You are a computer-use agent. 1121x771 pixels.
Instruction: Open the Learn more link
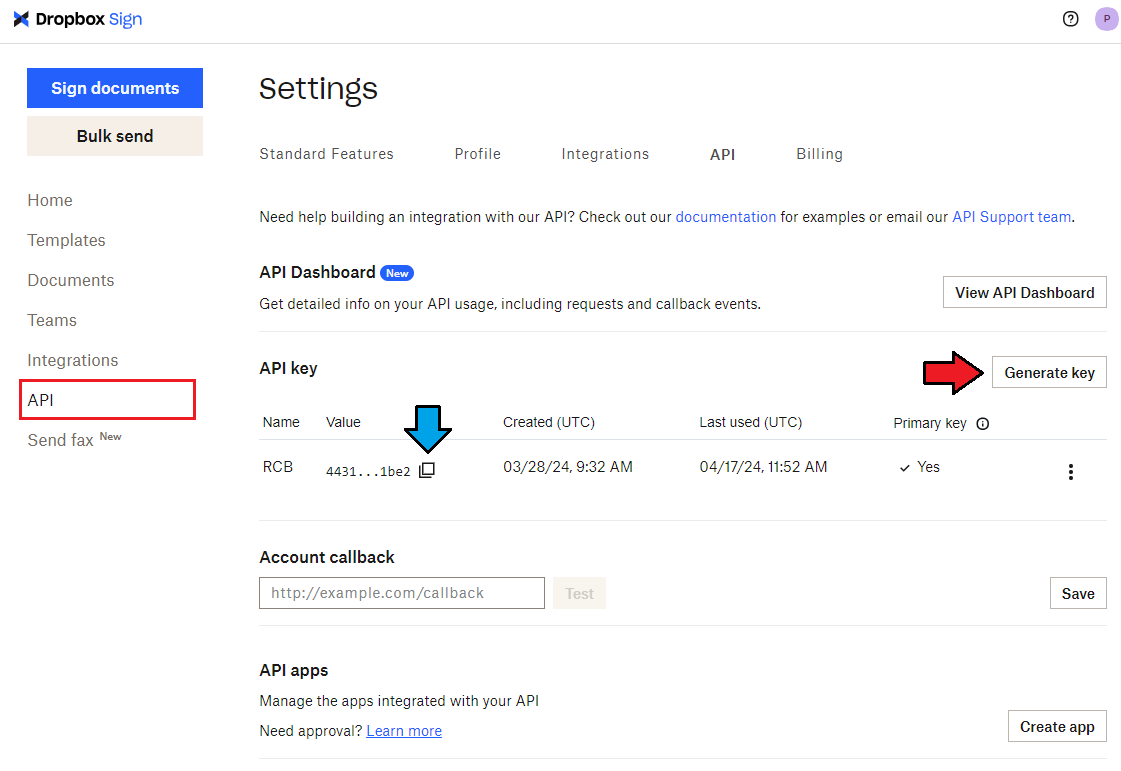pos(404,731)
